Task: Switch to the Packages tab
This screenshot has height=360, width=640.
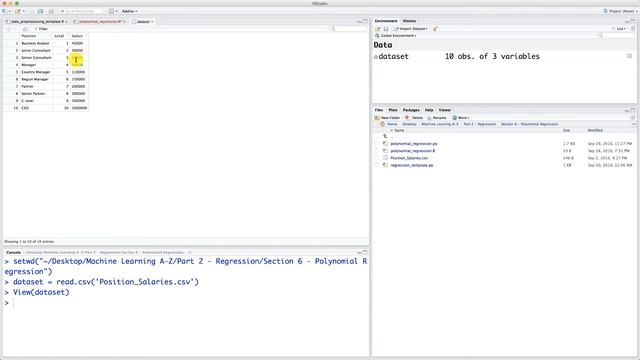Action: coord(411,110)
